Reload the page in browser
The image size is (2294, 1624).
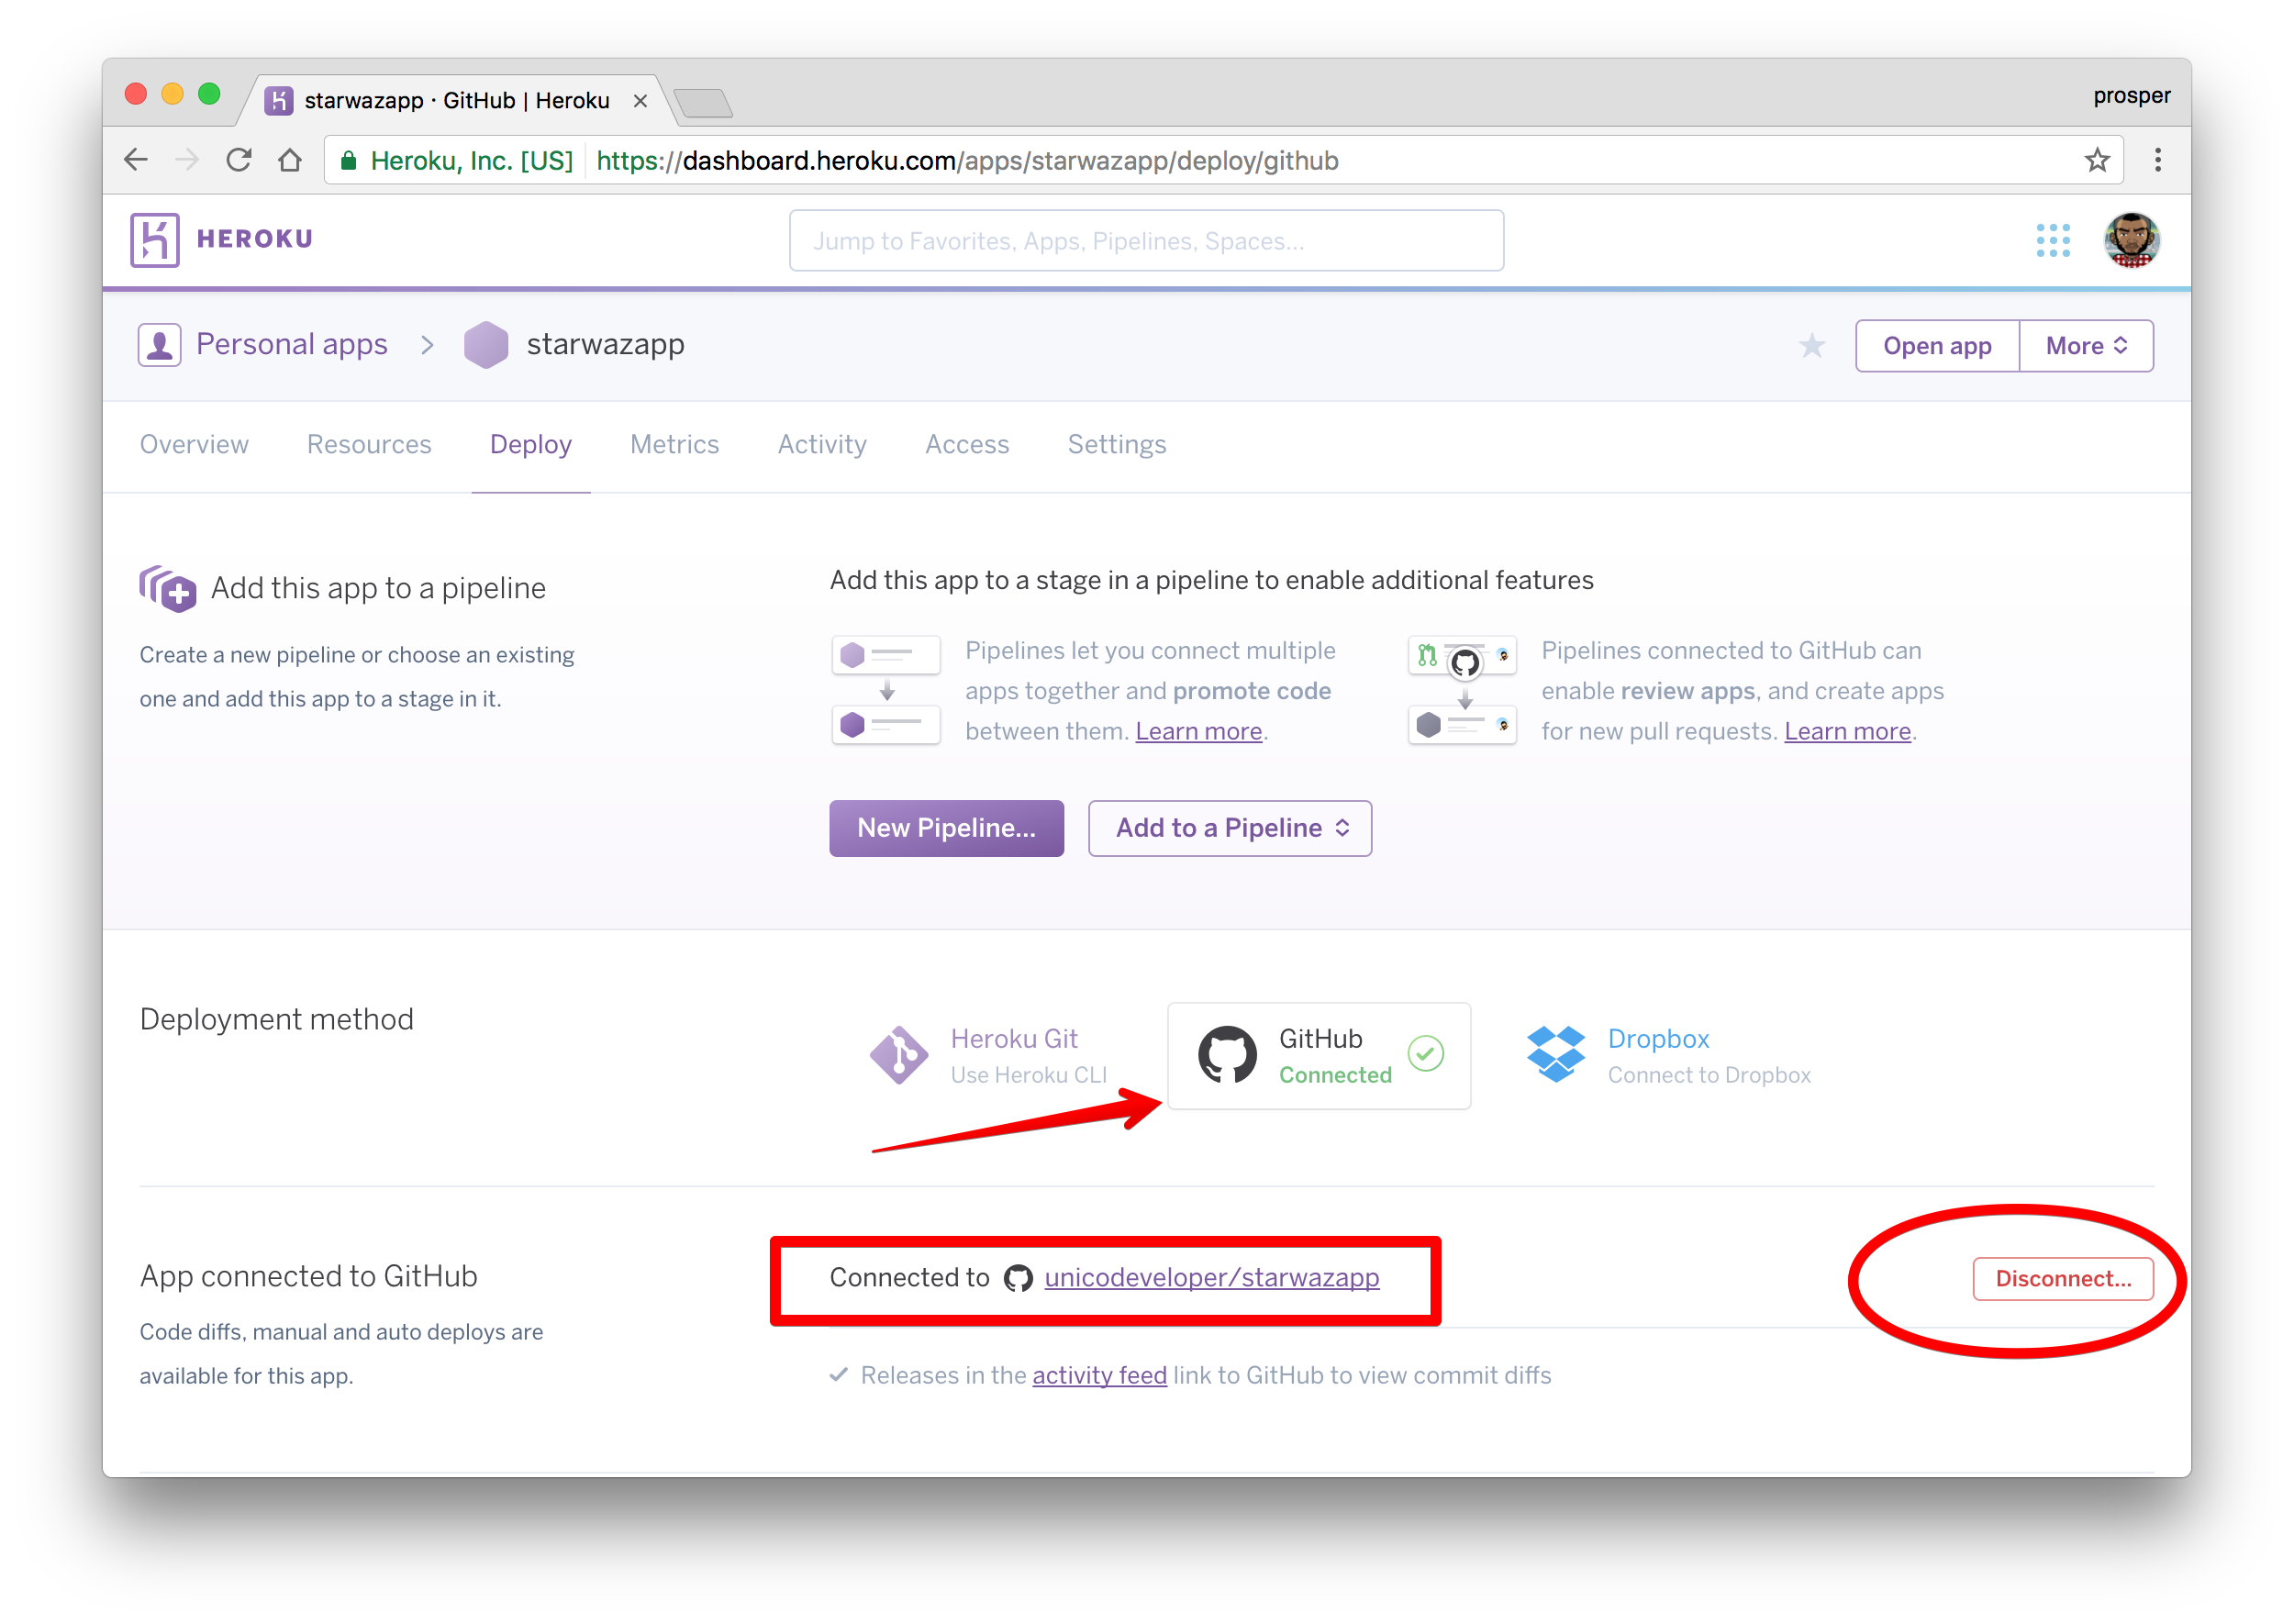point(239,160)
